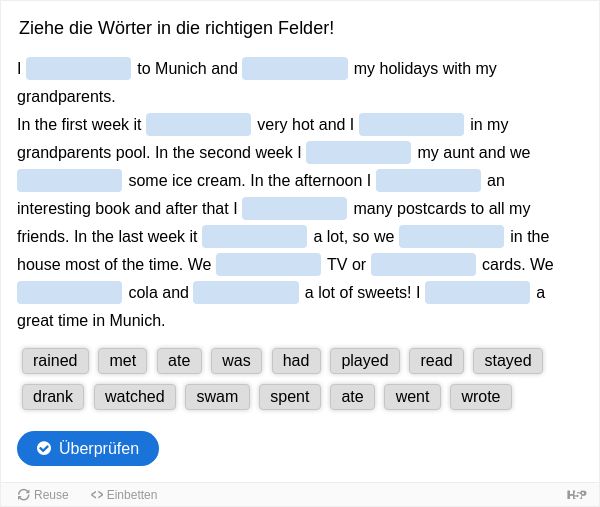The image size is (600, 507).
Task: Choose the 'read' draggable word
Action: tap(436, 361)
